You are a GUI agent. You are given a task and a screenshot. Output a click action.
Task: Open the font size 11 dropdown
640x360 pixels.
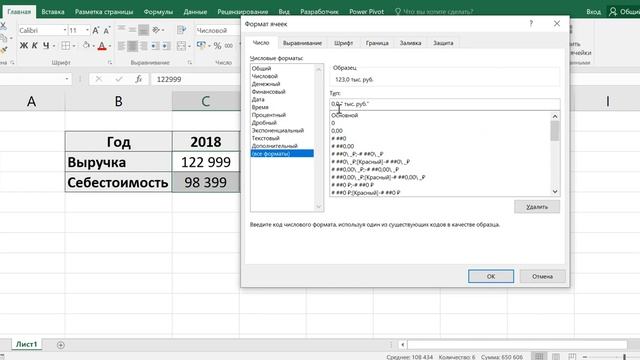(x=87, y=31)
